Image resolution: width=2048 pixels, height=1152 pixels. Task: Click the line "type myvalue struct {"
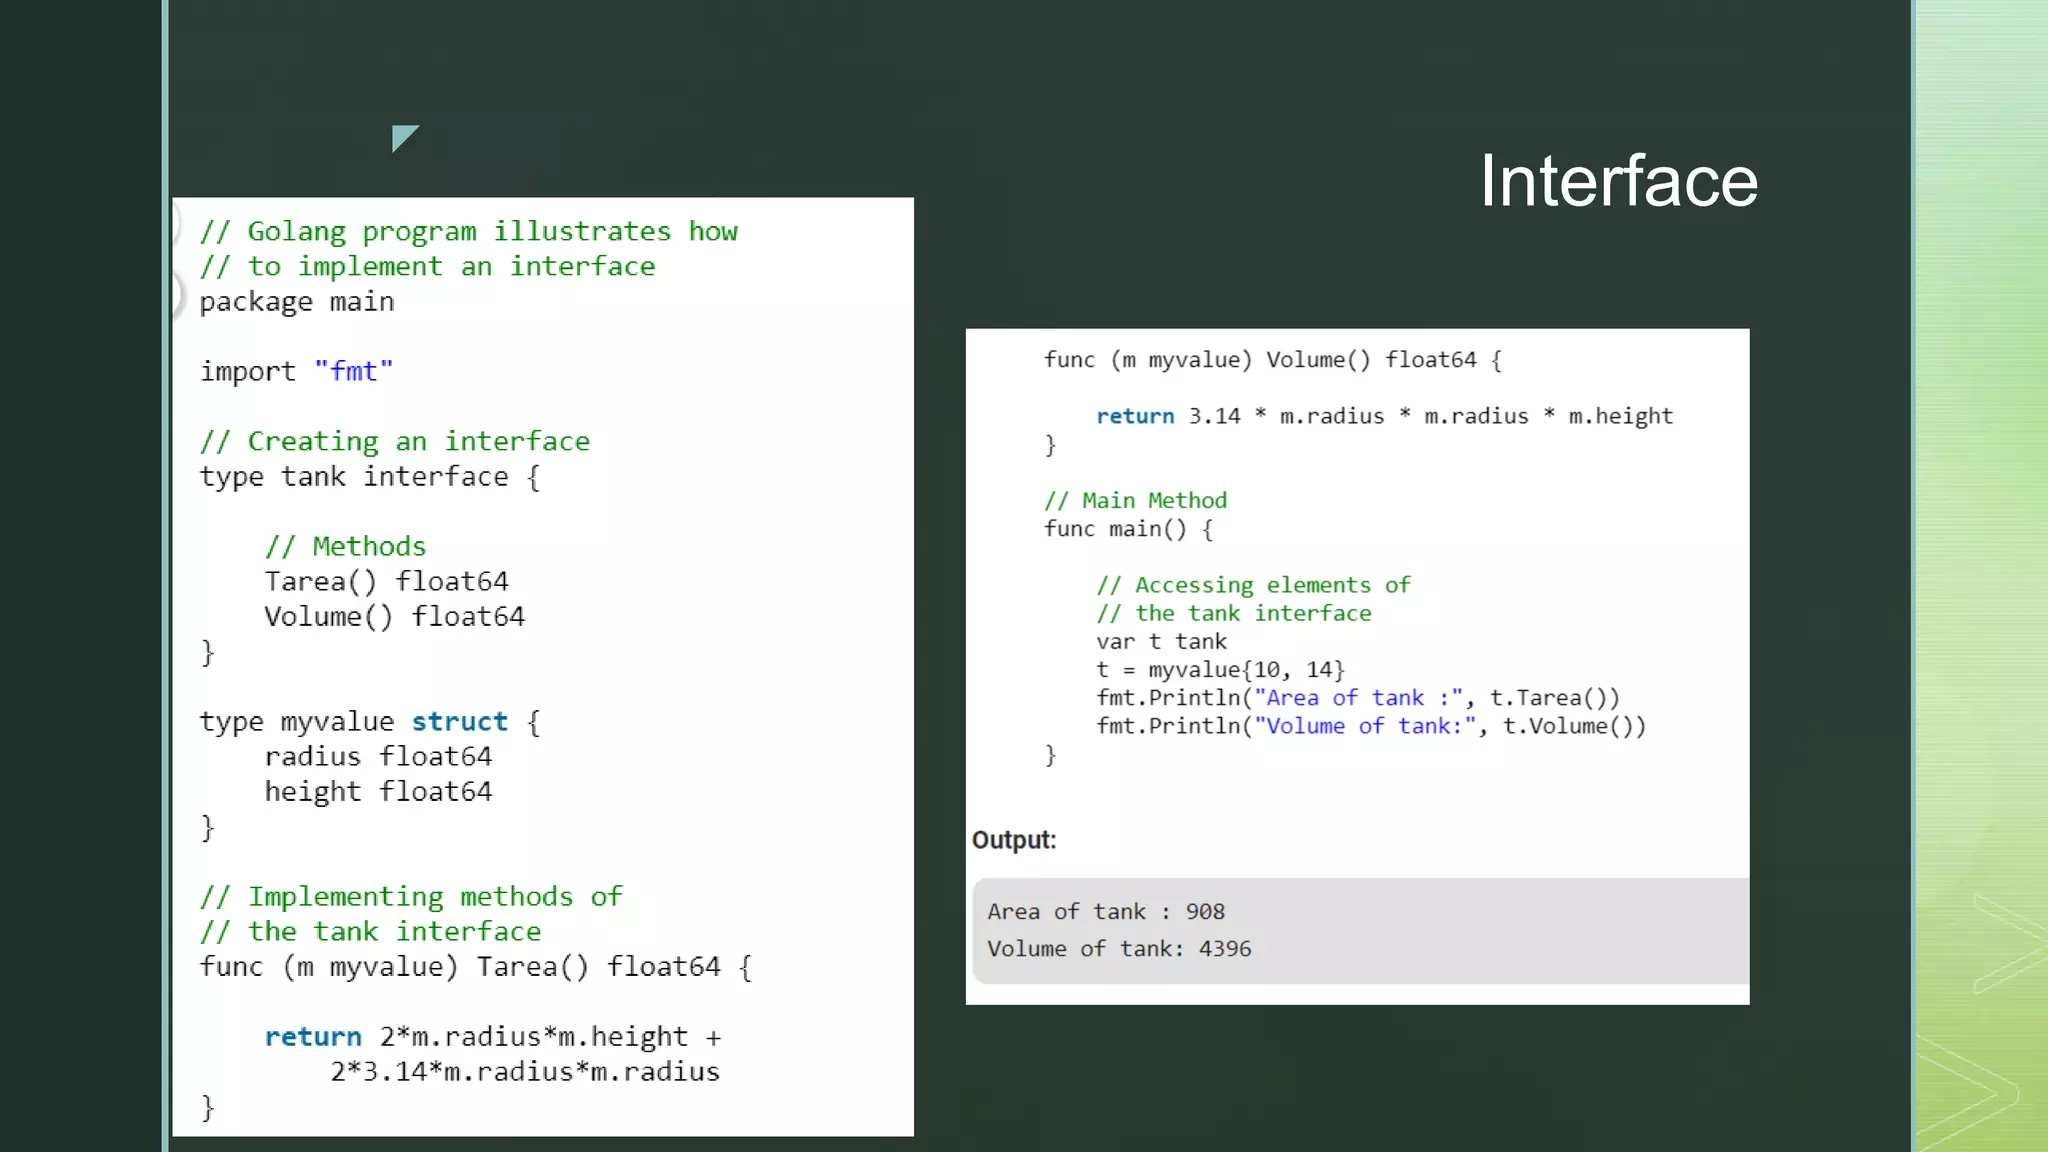tap(370, 722)
